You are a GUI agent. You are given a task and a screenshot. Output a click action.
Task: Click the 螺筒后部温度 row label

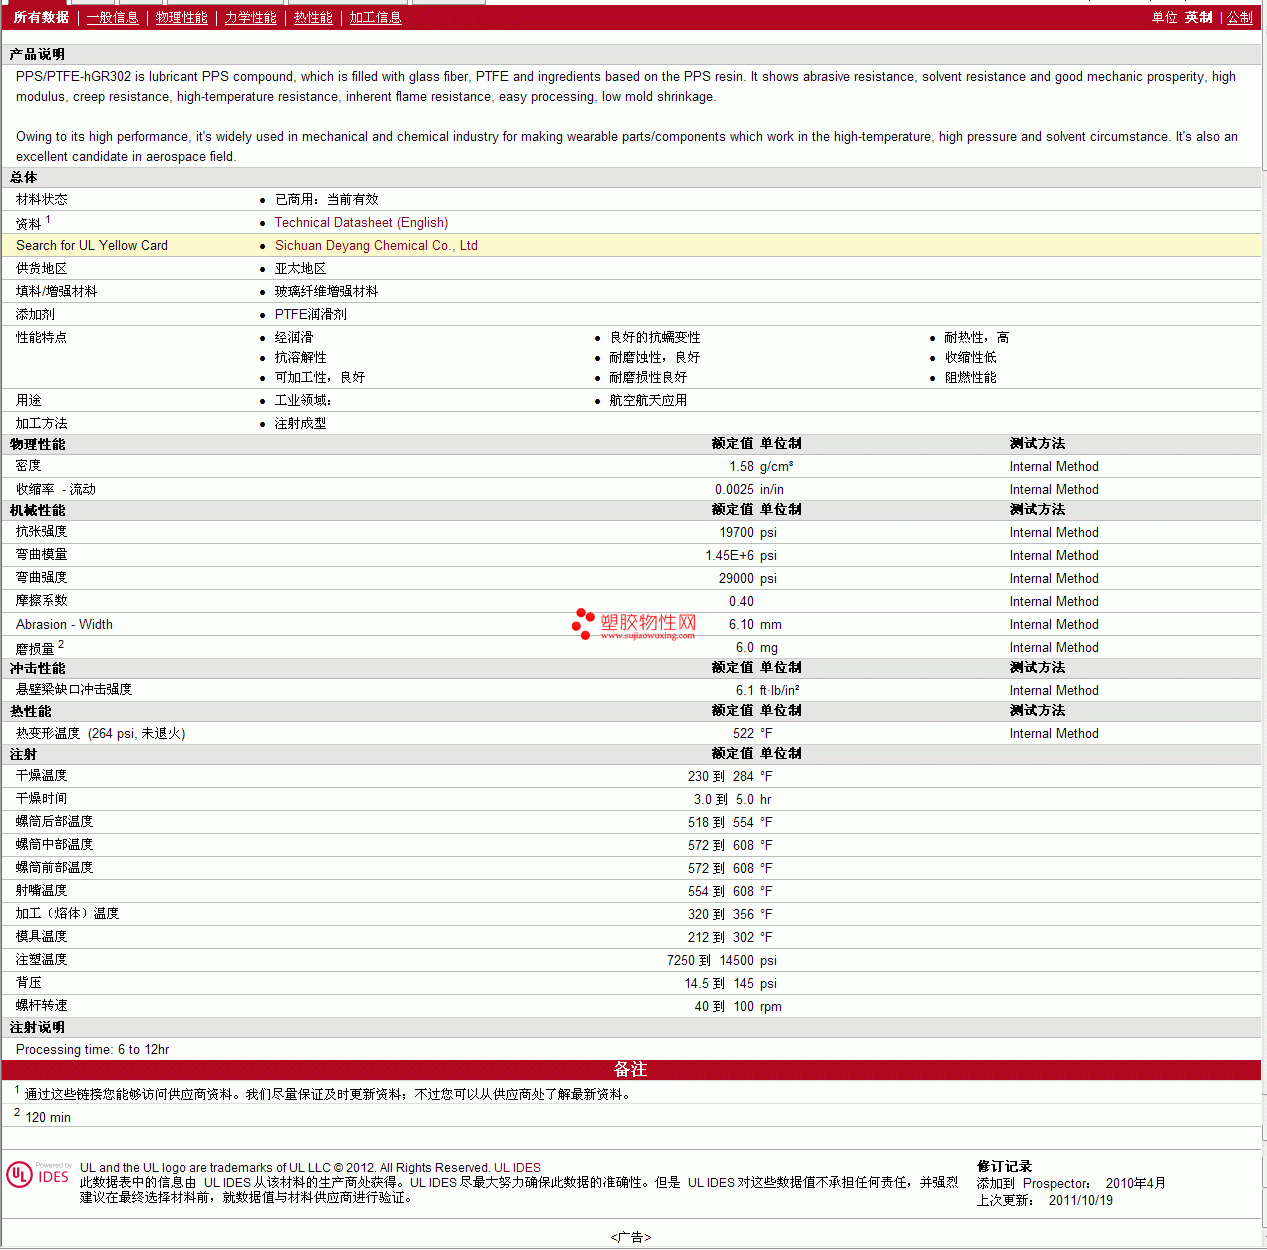pyautogui.click(x=55, y=822)
